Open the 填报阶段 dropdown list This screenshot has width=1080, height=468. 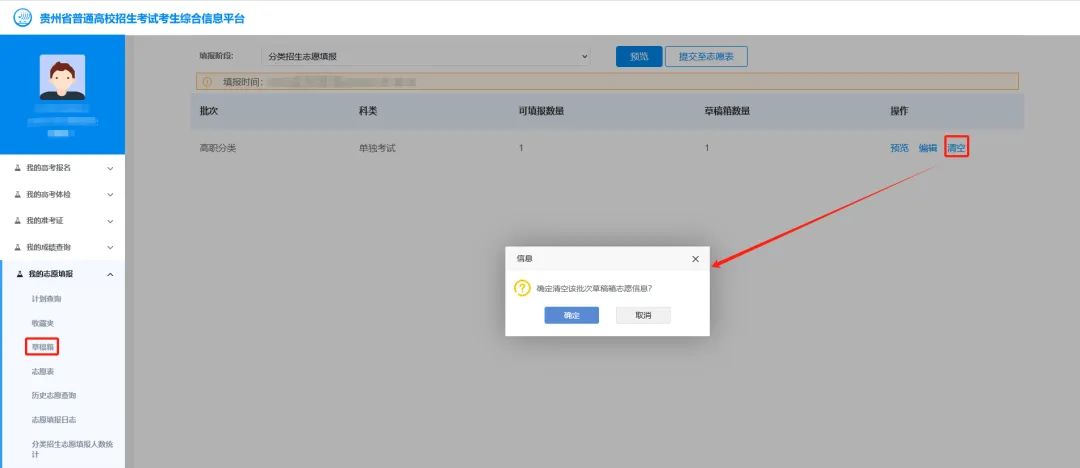[426, 57]
